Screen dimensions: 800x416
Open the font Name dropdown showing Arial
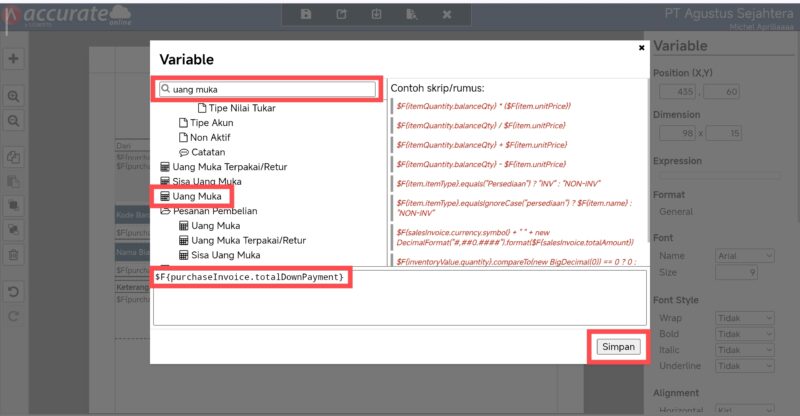tap(744, 257)
